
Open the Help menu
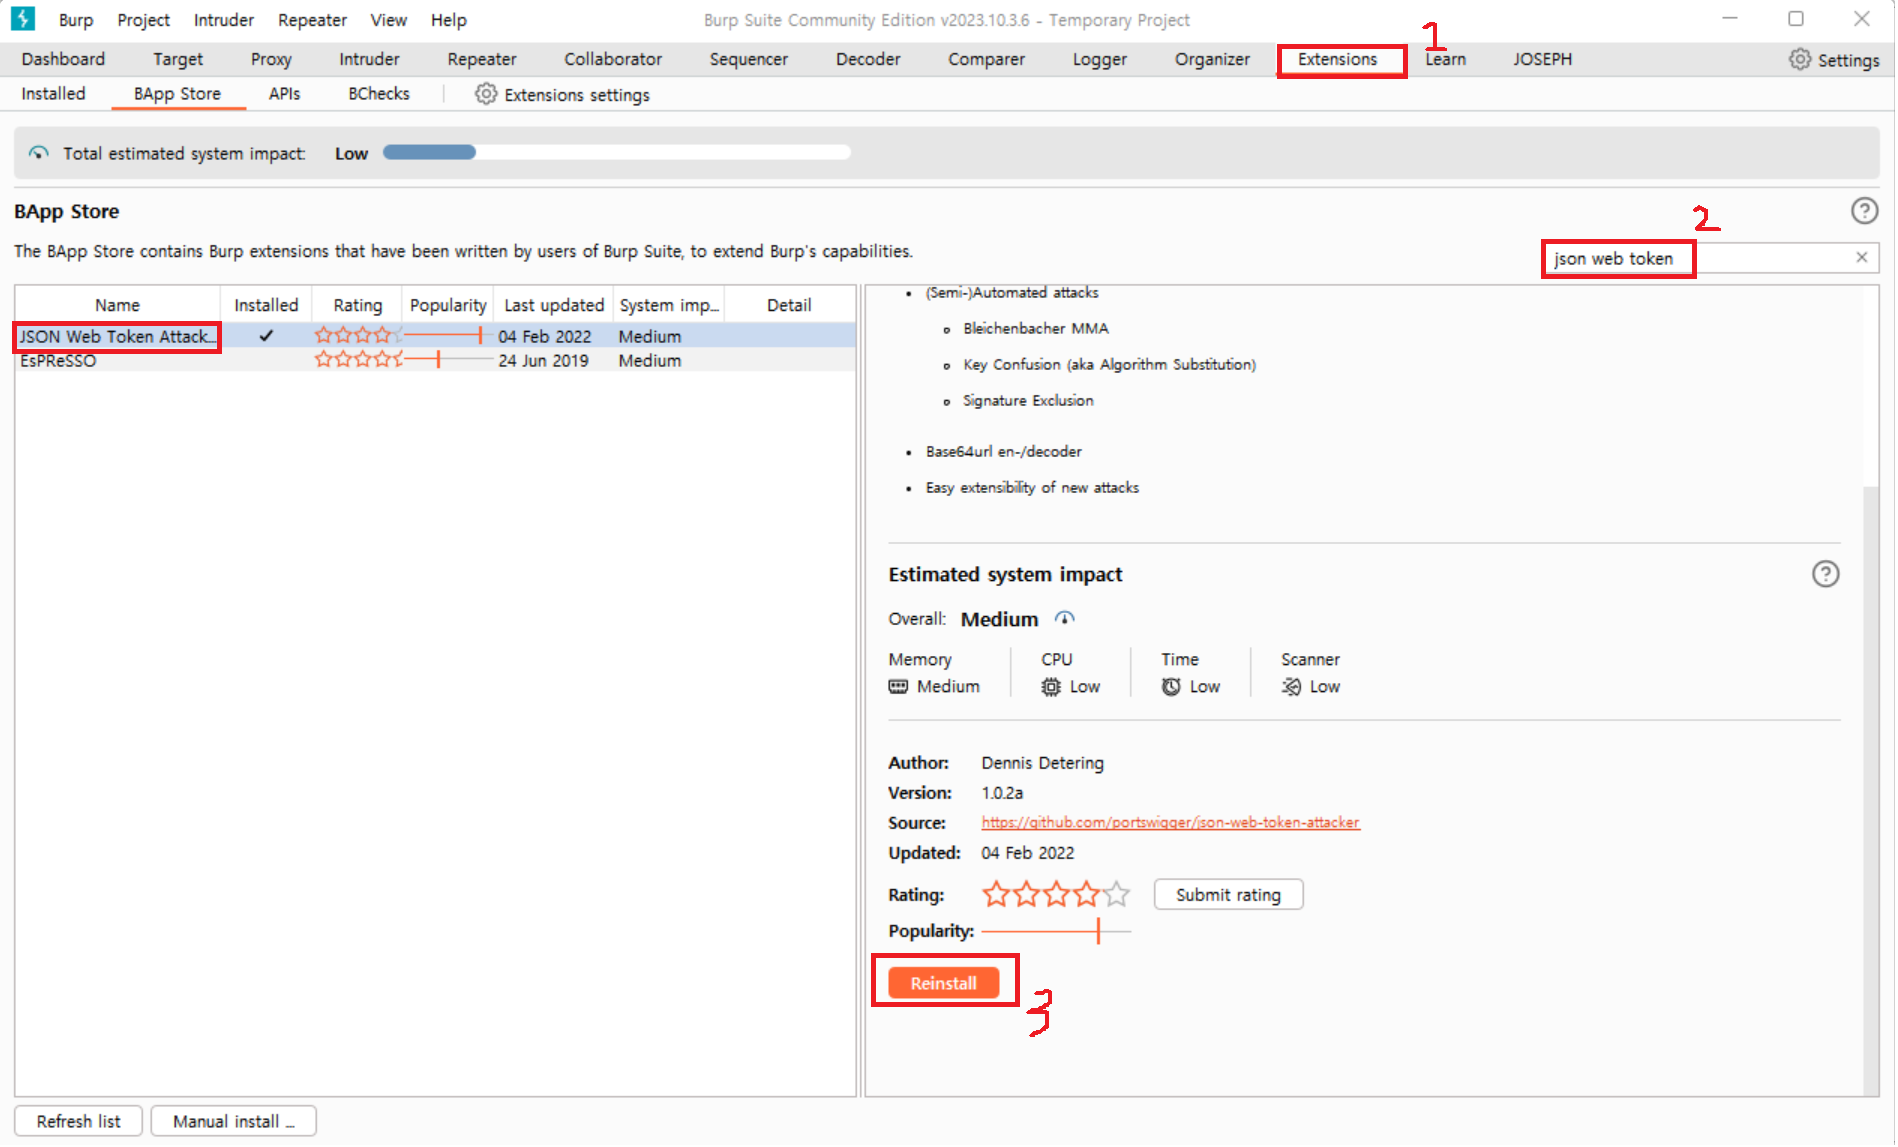tap(449, 20)
